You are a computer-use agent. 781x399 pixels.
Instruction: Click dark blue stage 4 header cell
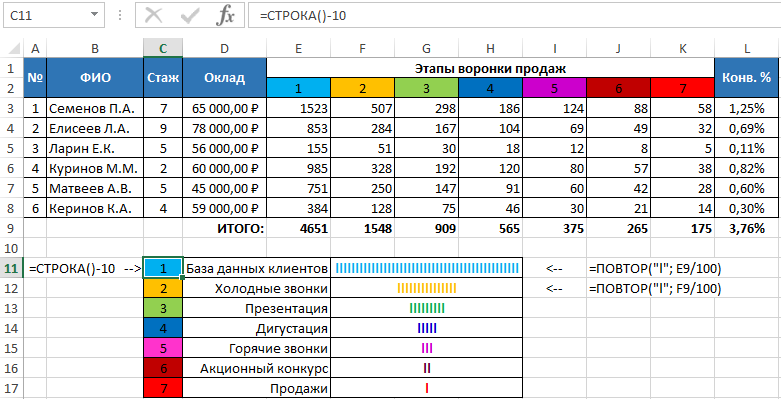(x=491, y=88)
